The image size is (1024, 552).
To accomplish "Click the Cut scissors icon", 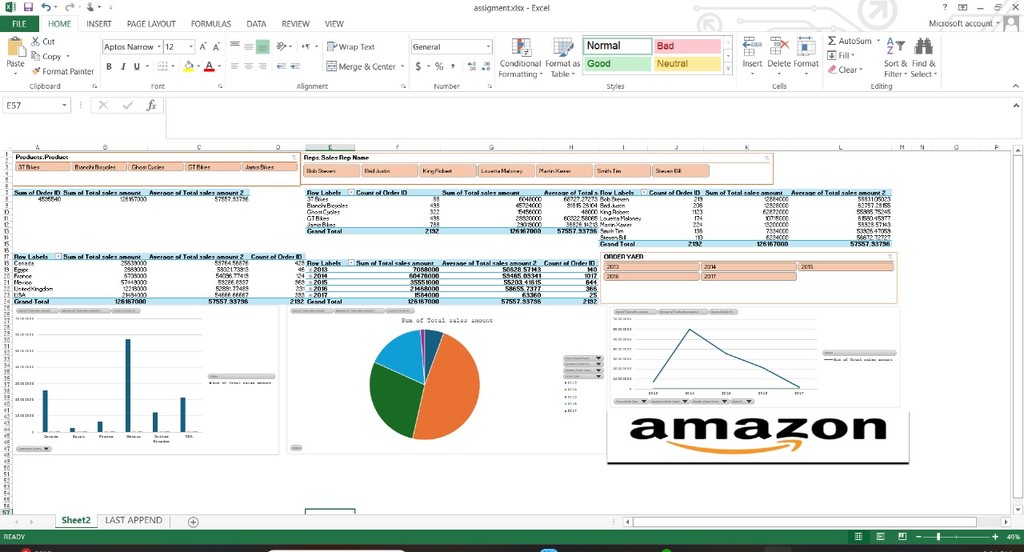I will coord(35,41).
